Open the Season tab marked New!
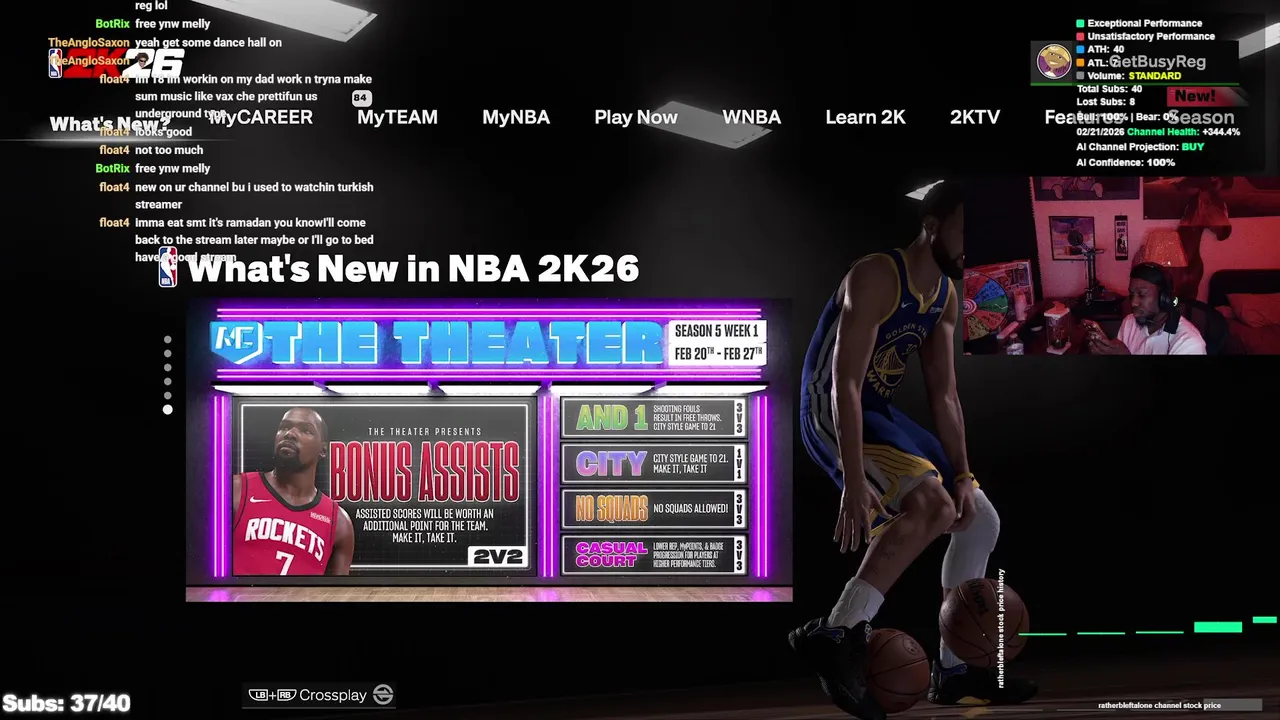Viewport: 1280px width, 720px height. coord(1201,117)
